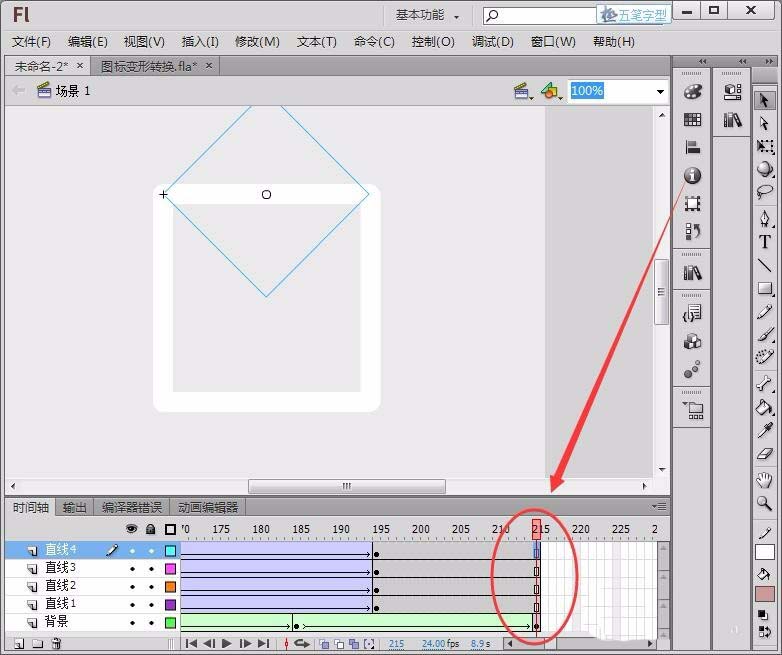Open the 控制(O) menu

pos(433,41)
